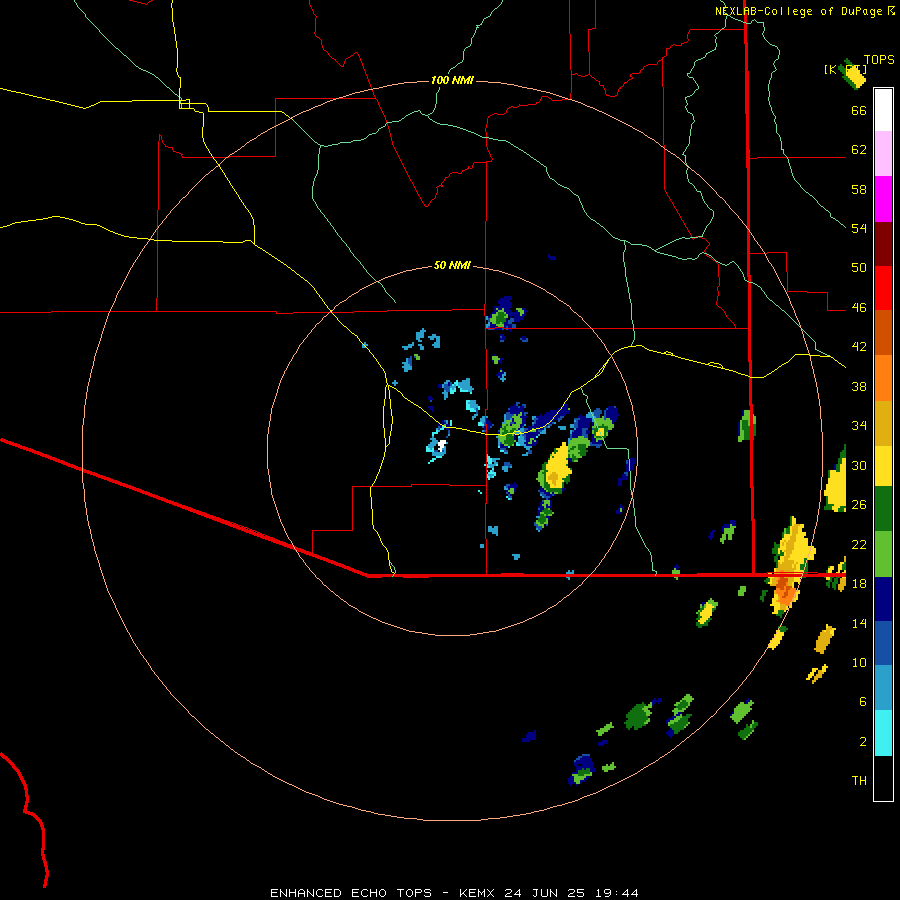Click the "66" legend value

point(859,111)
